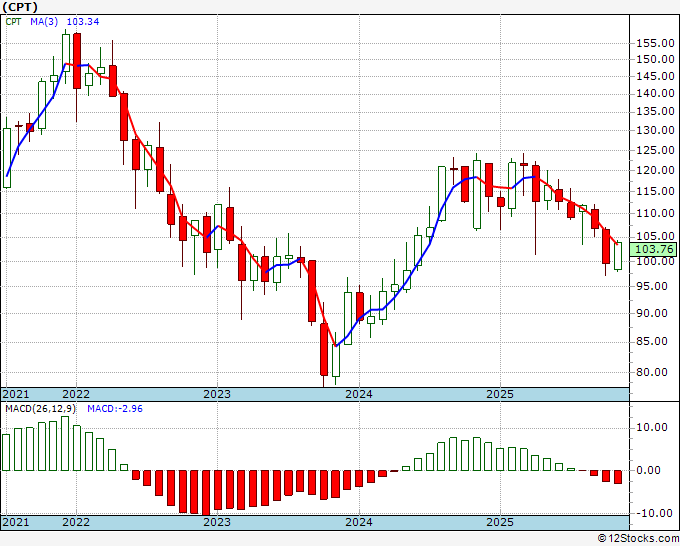The image size is (680, 546).
Task: Click the 2024 label on MACD panel axis
Action: coord(359,522)
